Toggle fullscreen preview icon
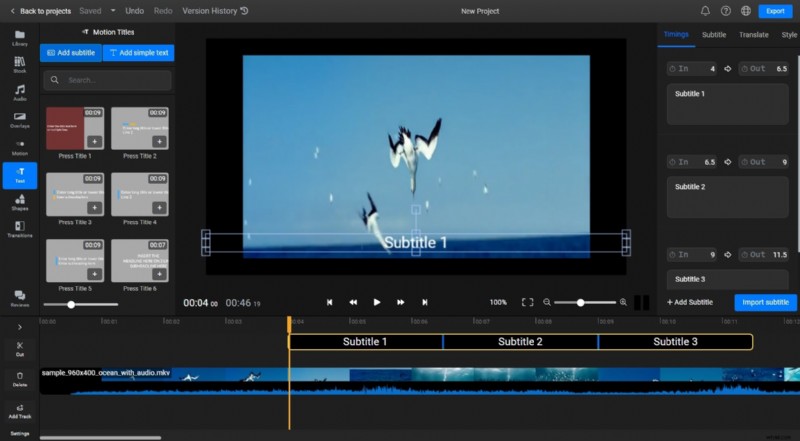This screenshot has height=441, width=800. pos(528,302)
